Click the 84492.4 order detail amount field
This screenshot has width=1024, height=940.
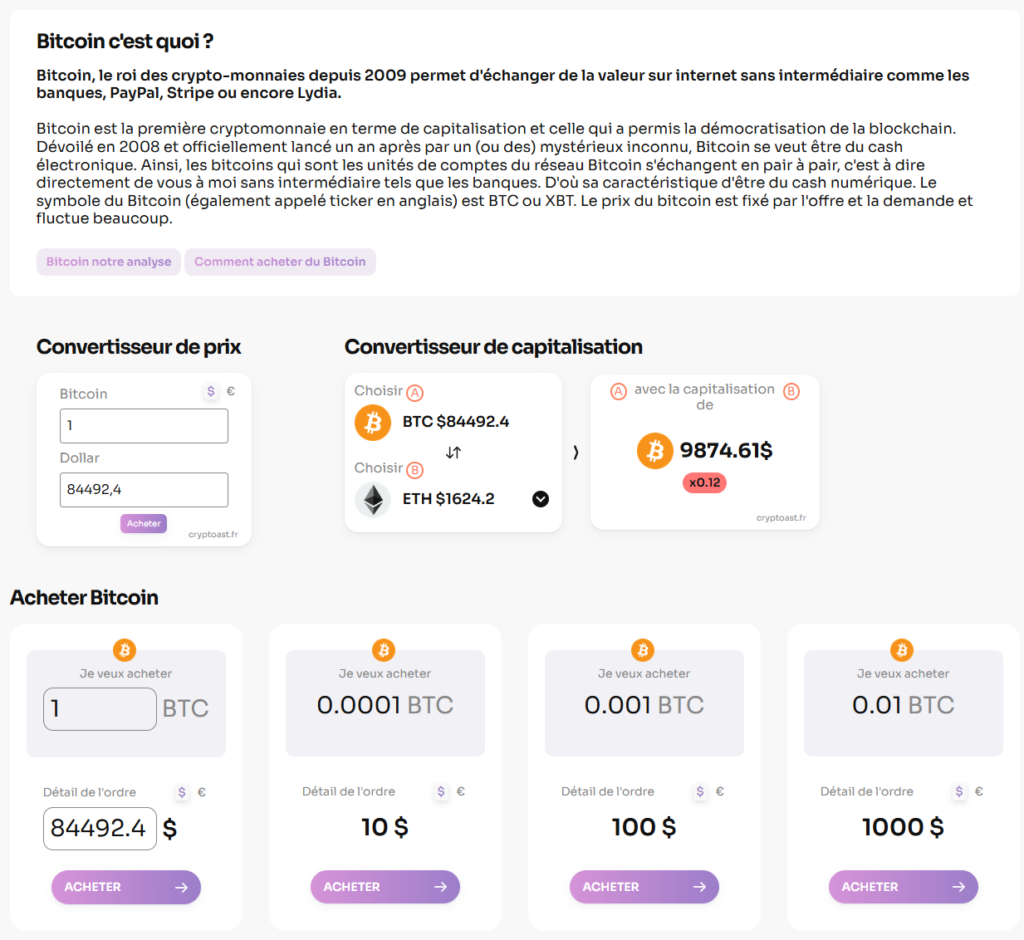(x=100, y=828)
